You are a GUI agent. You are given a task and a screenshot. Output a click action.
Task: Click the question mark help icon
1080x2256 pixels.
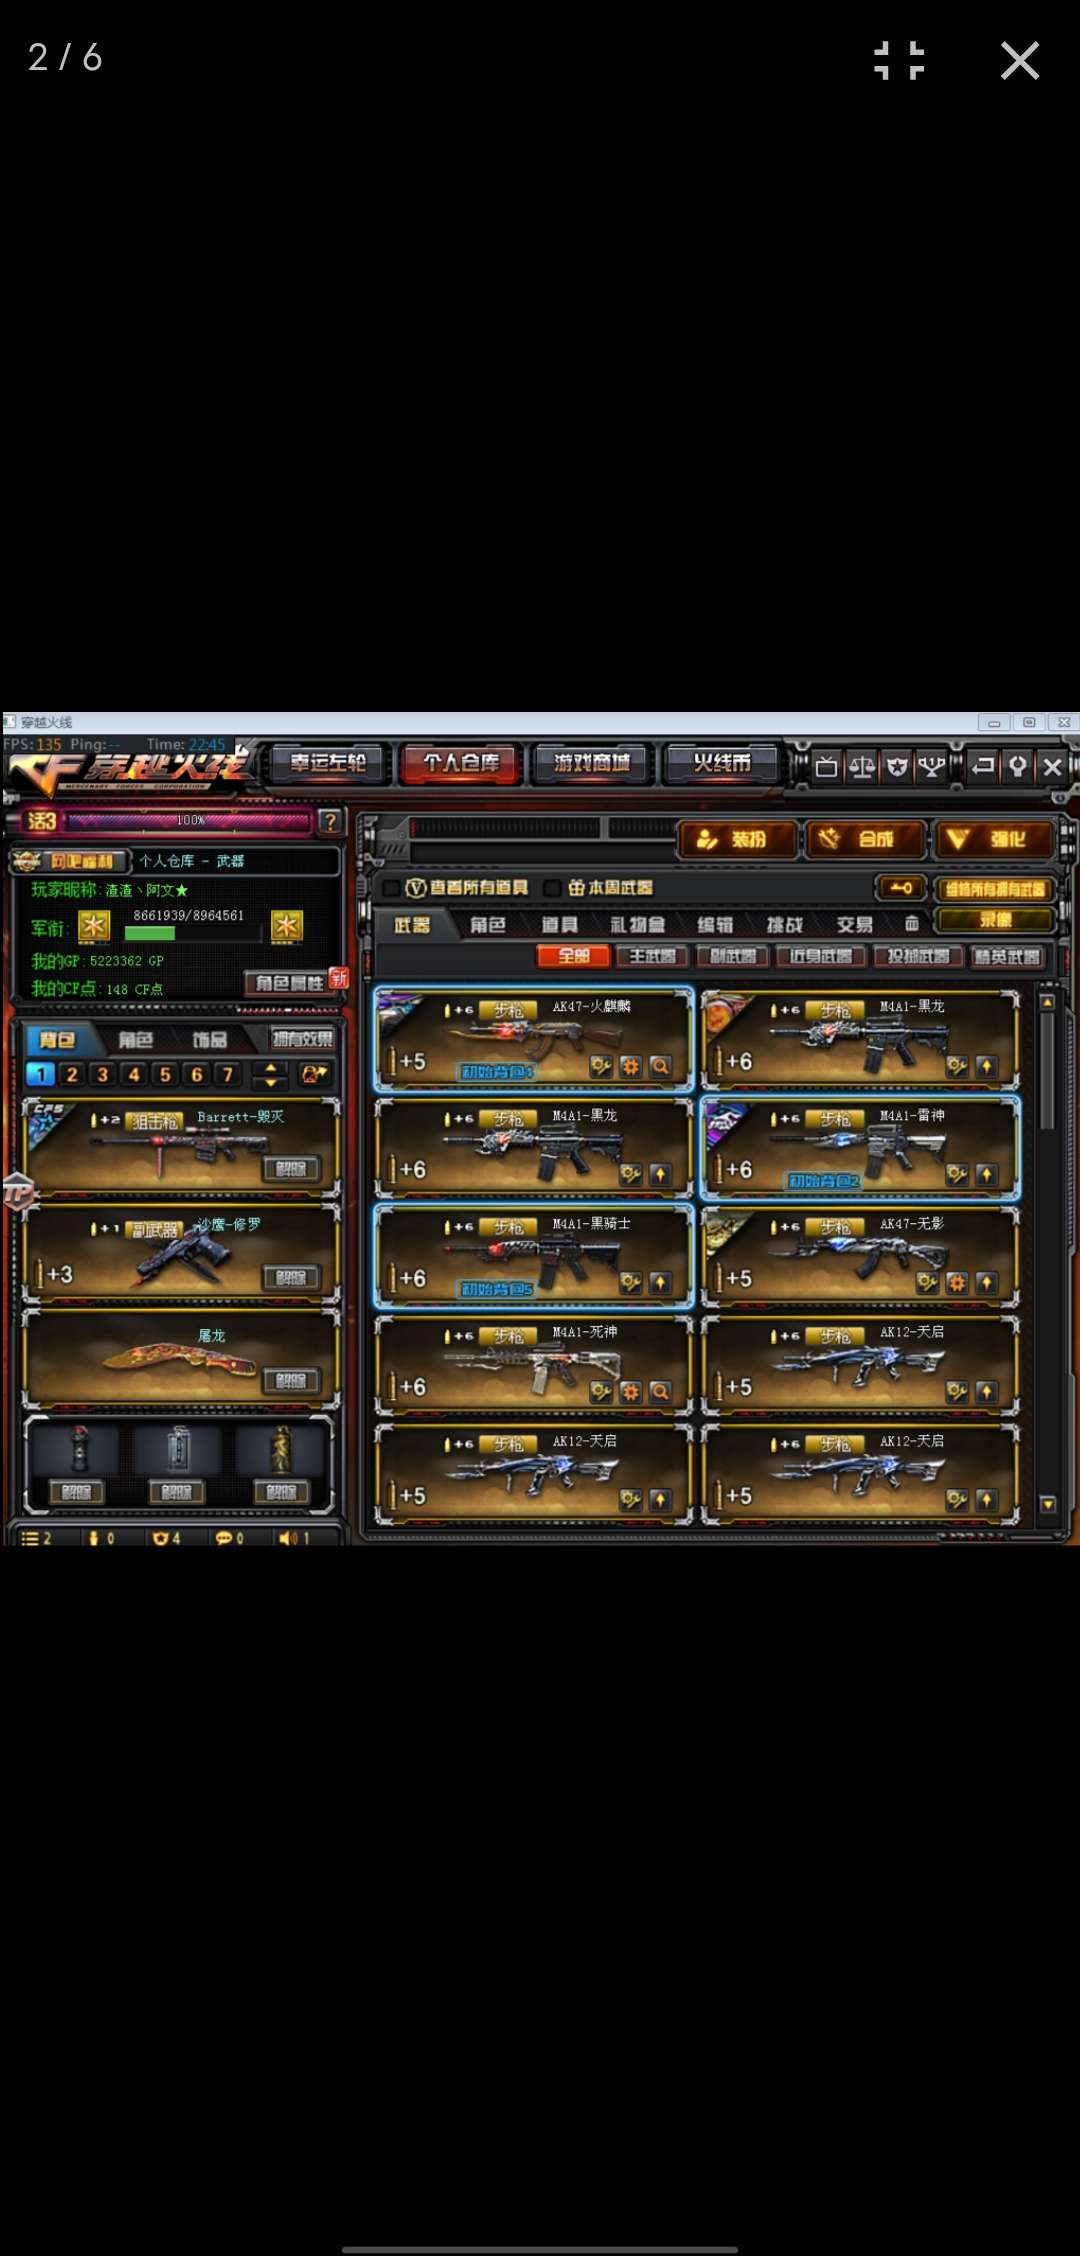coord(330,822)
